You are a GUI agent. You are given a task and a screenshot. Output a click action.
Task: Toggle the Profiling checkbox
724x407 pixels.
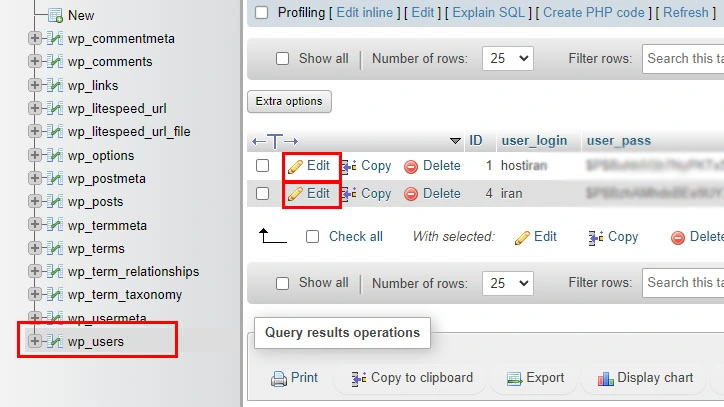coord(261,12)
